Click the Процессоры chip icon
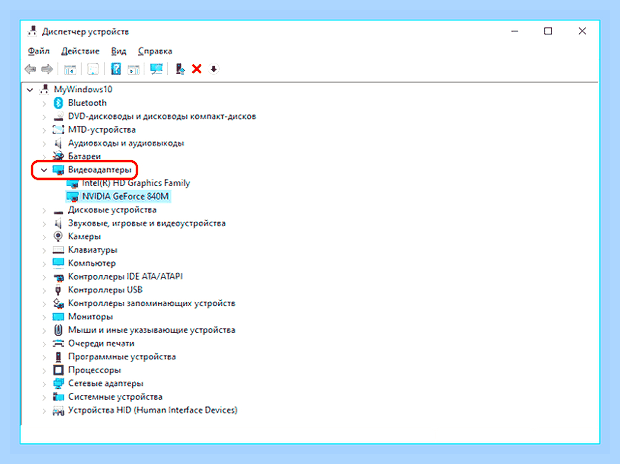 58,370
